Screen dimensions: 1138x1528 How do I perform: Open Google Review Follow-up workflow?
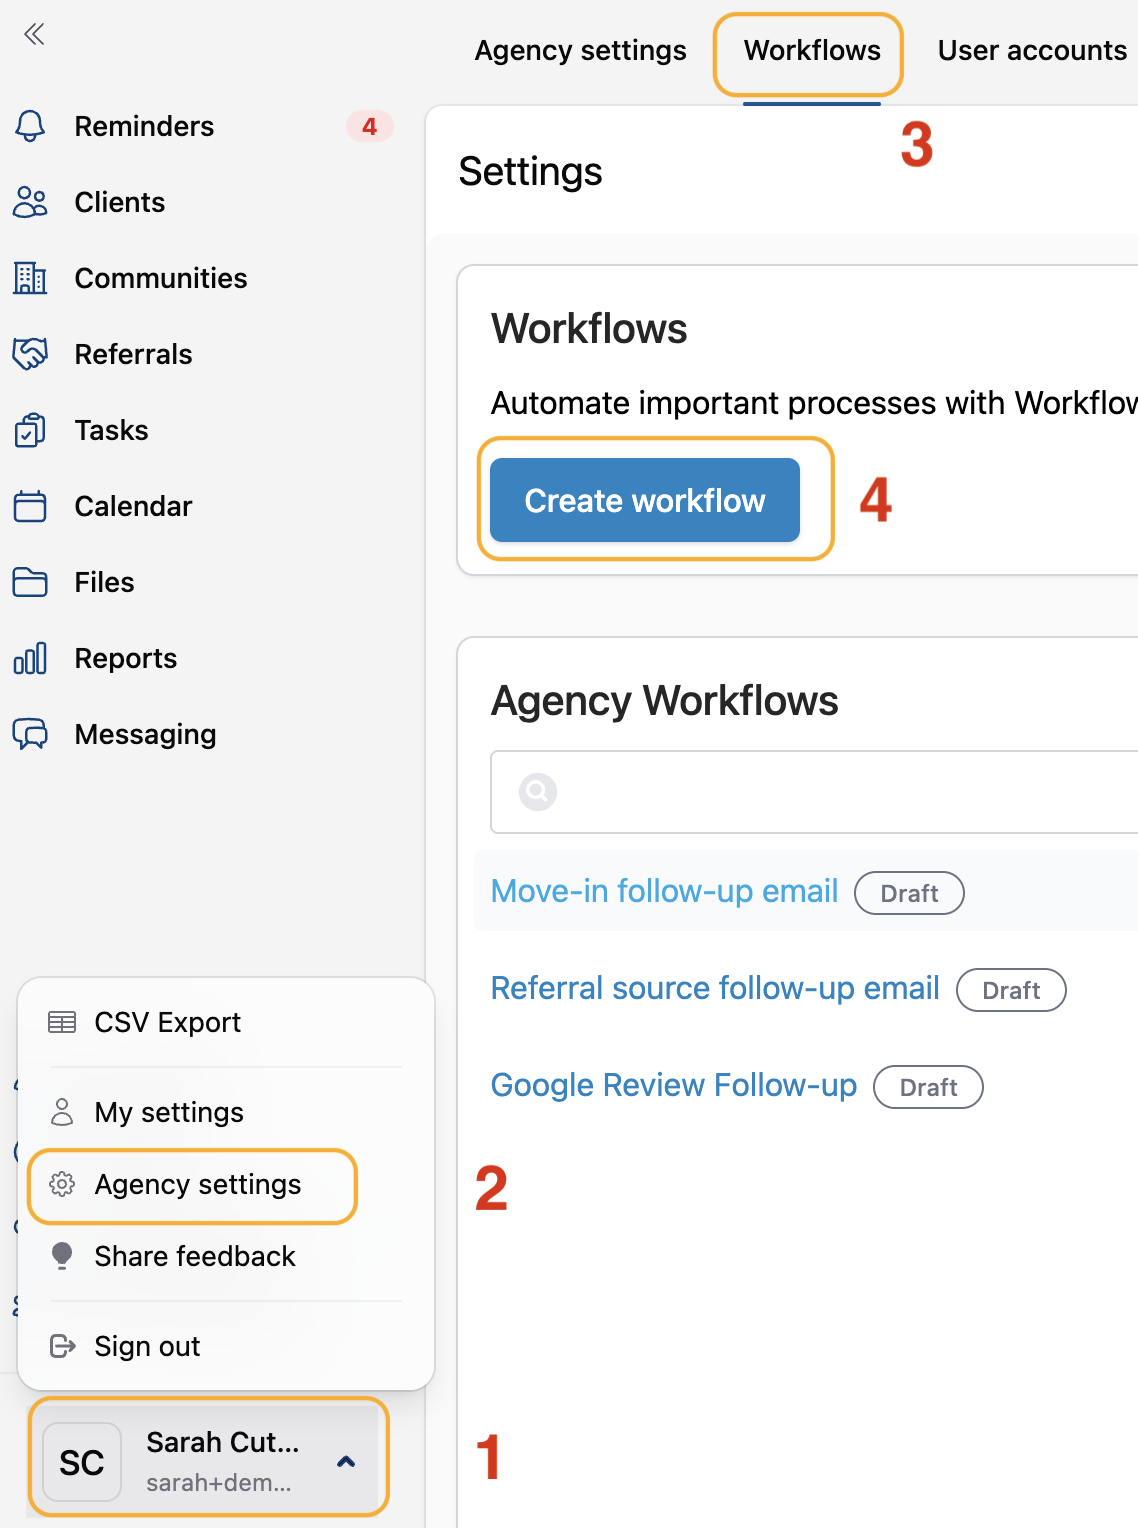(673, 1085)
